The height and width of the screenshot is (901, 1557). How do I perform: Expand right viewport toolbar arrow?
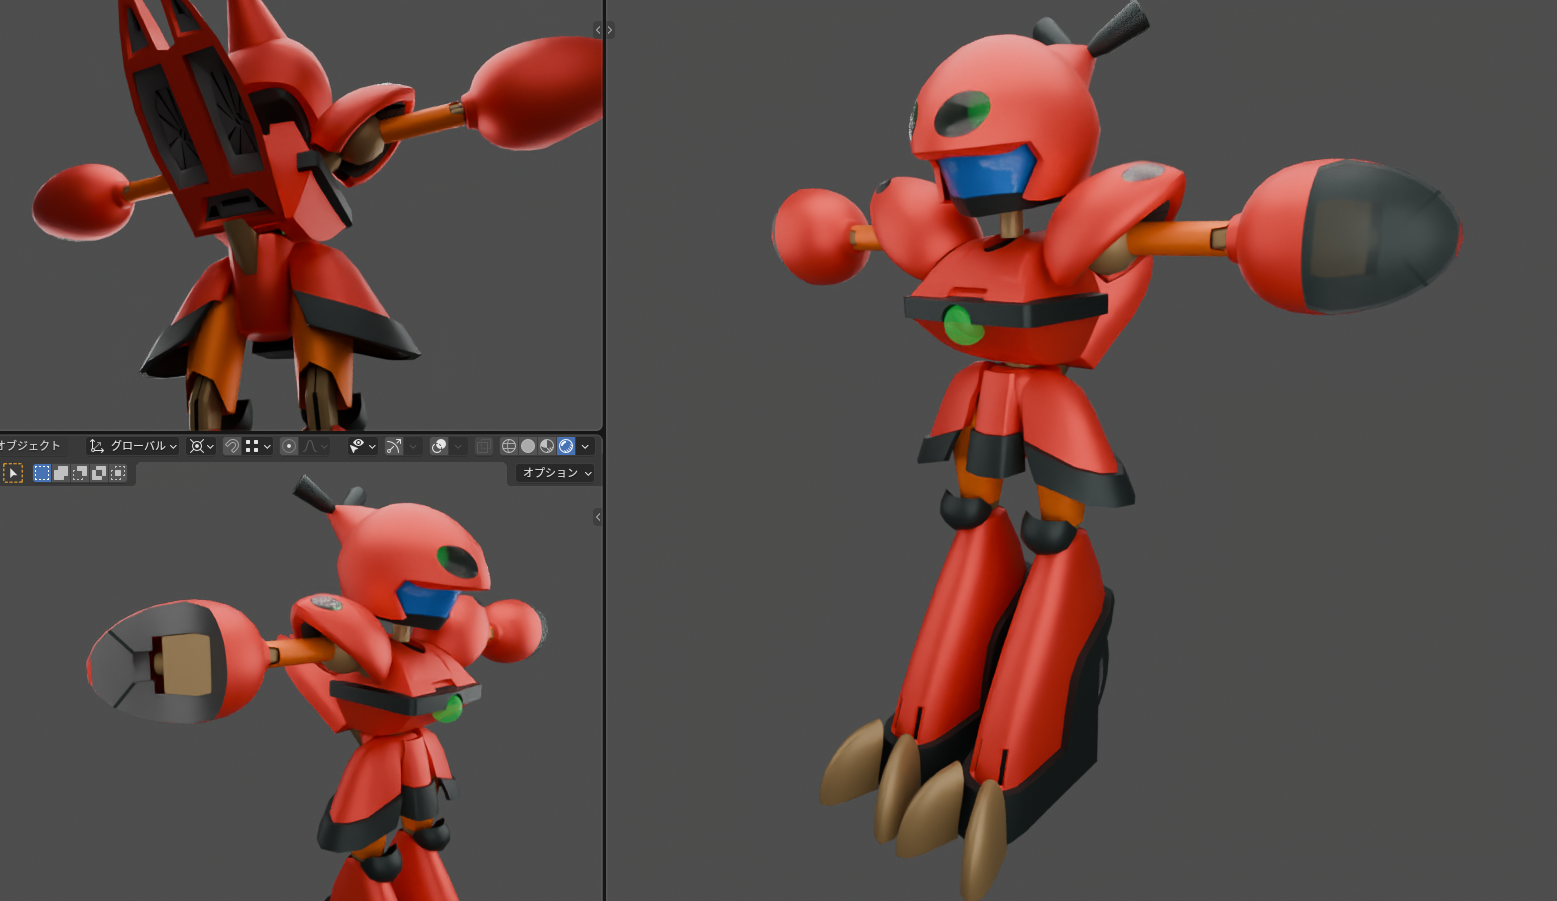pos(610,30)
